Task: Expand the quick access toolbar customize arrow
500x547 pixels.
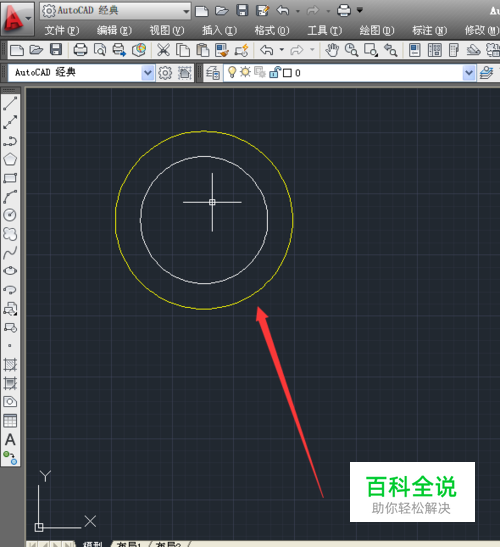Action: (x=360, y=10)
